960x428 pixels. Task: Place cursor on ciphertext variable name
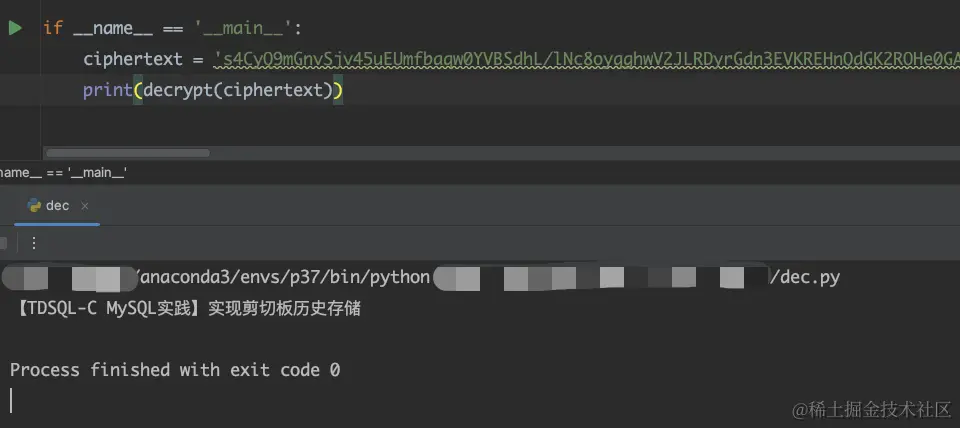(133, 59)
